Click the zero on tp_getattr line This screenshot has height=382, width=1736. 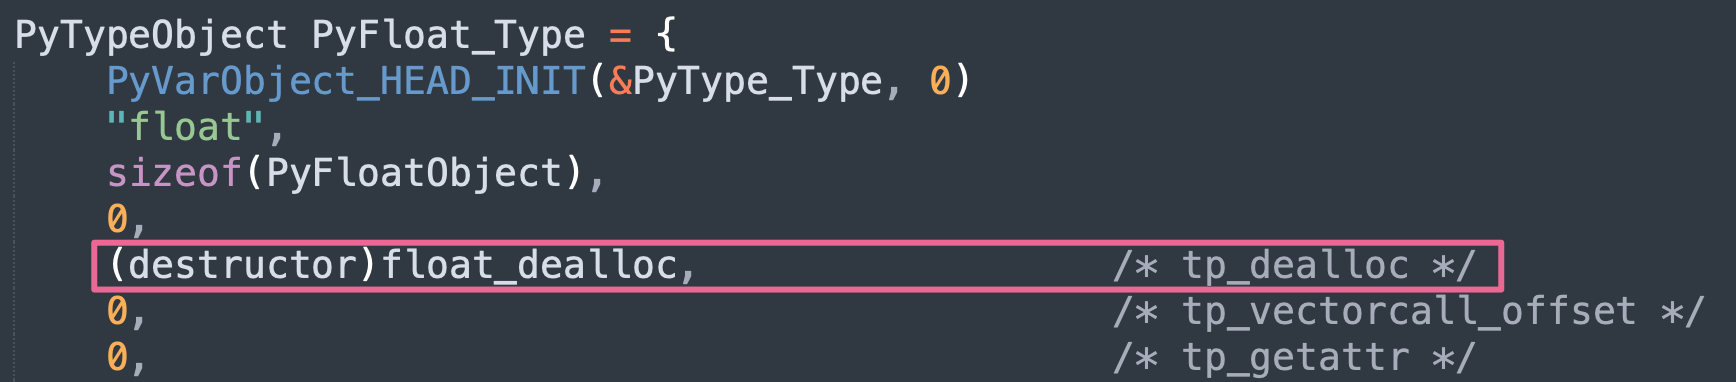(117, 357)
